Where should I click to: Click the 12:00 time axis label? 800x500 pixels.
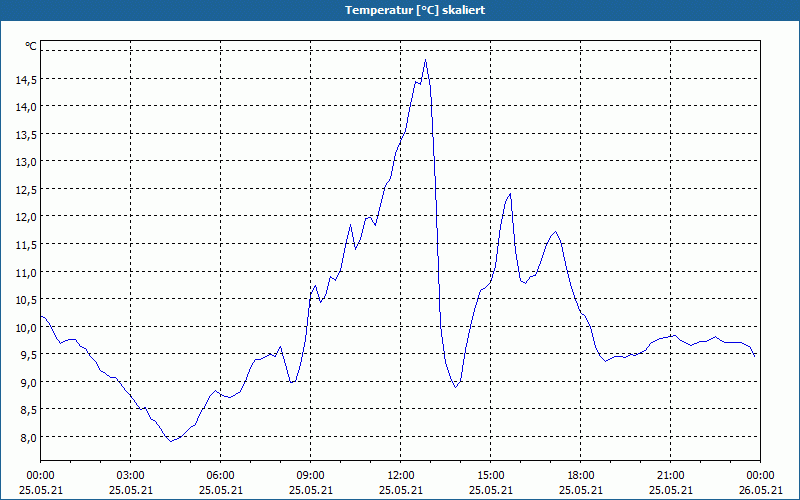[x=401, y=476]
